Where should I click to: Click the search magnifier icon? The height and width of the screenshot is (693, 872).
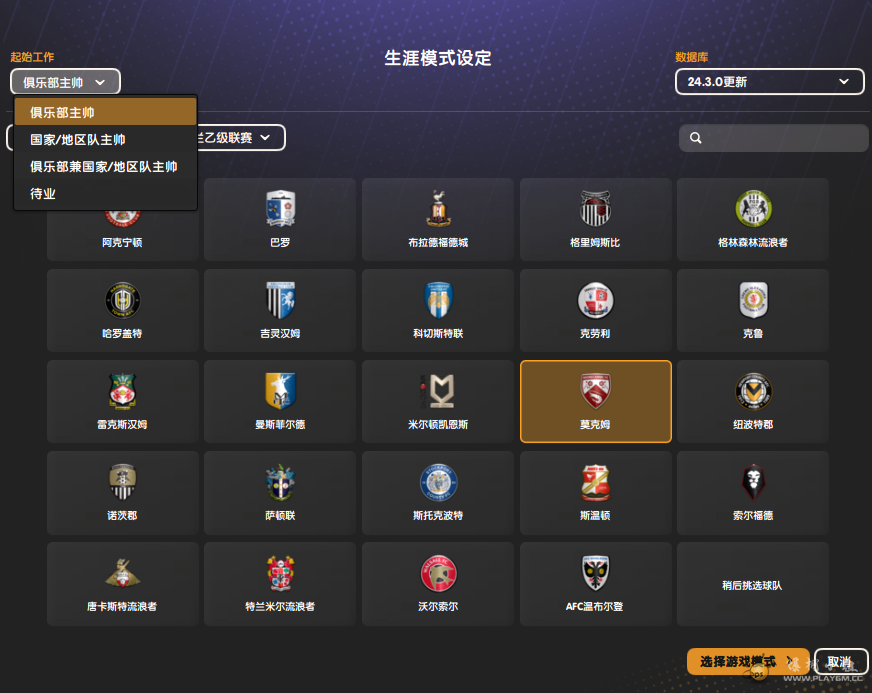coord(695,138)
